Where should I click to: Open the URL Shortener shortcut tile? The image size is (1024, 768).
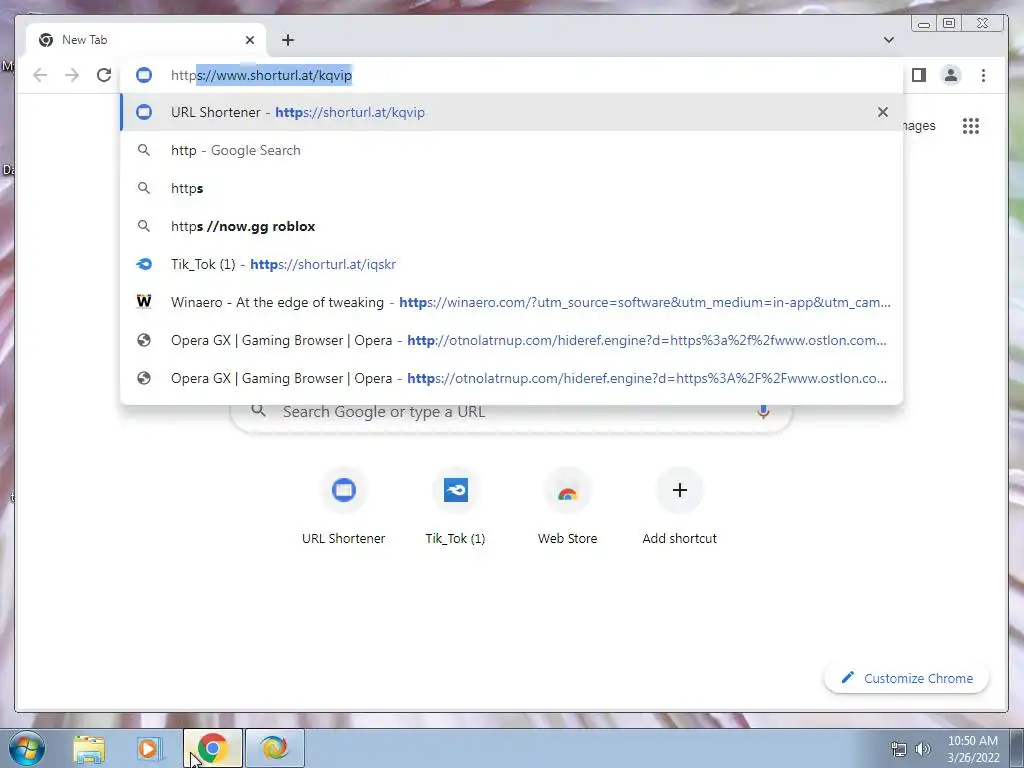[x=344, y=507]
